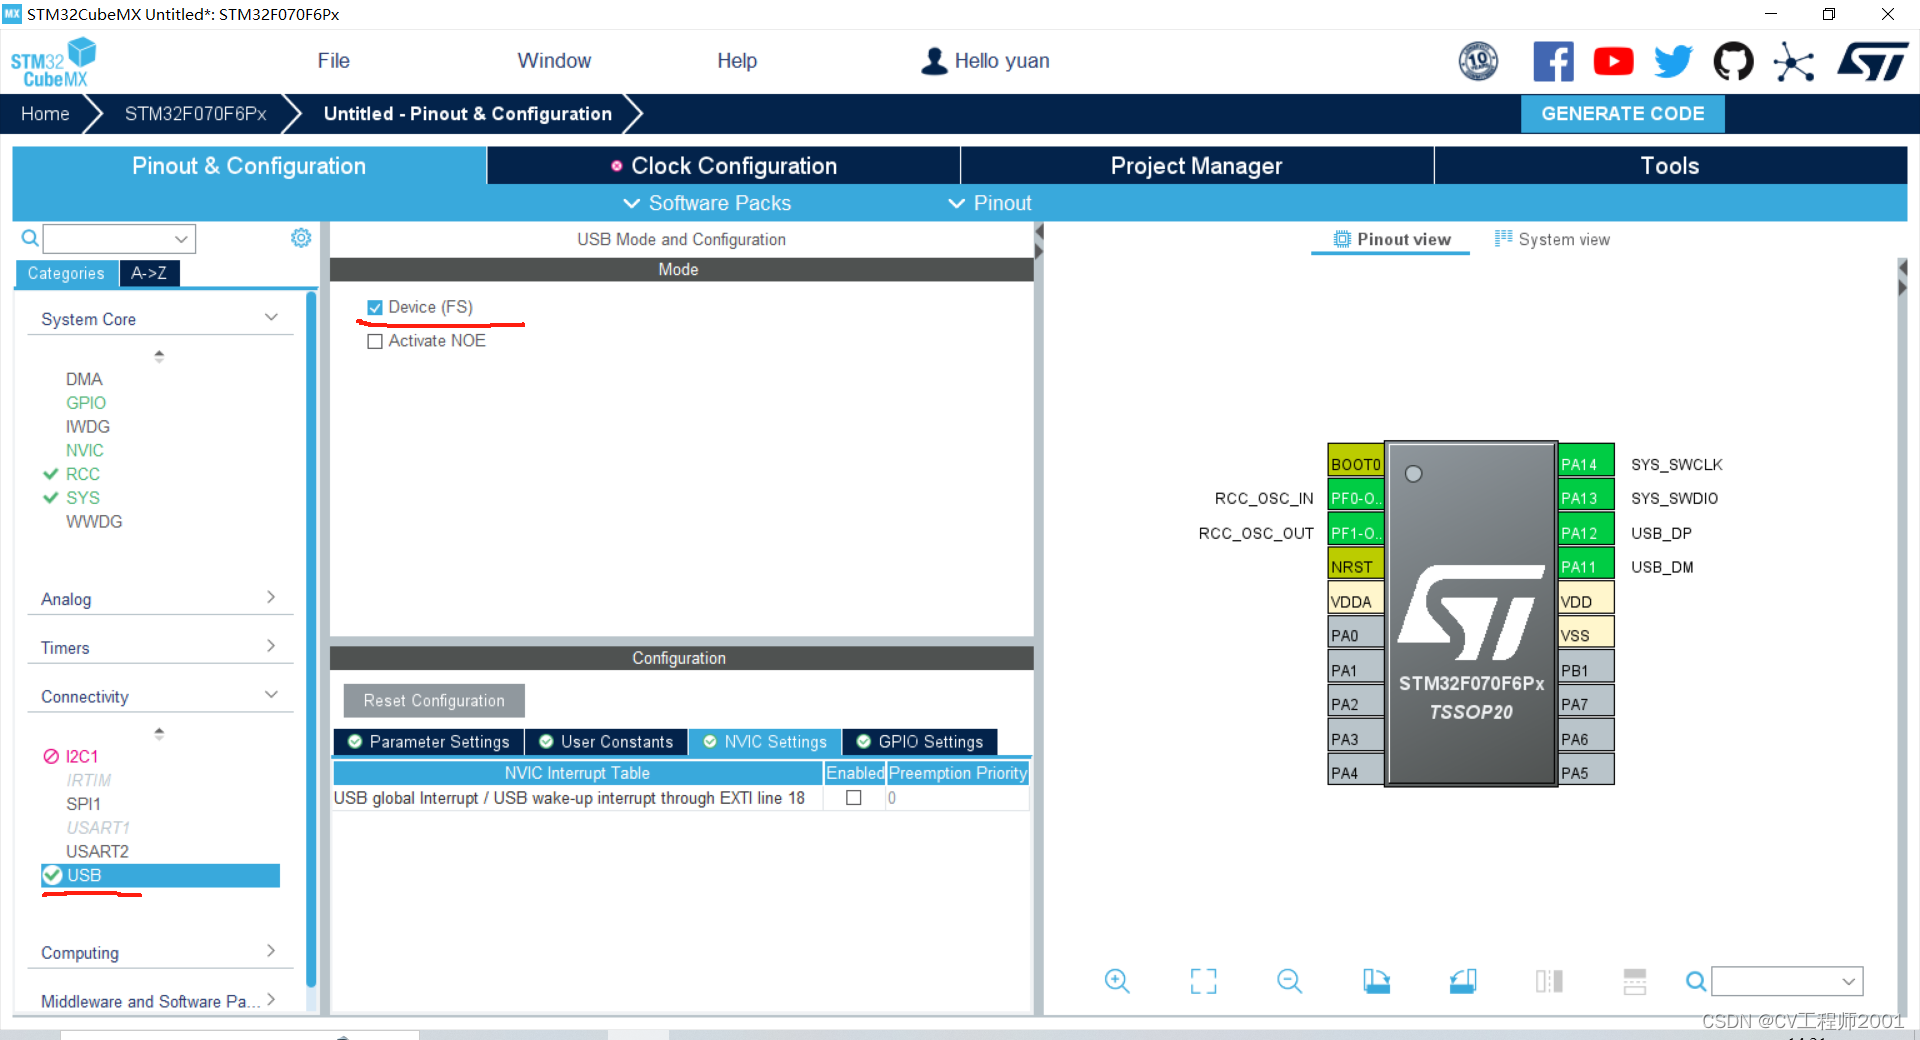Enable the Activate NOE checkbox
The width and height of the screenshot is (1920, 1040).
(375, 341)
